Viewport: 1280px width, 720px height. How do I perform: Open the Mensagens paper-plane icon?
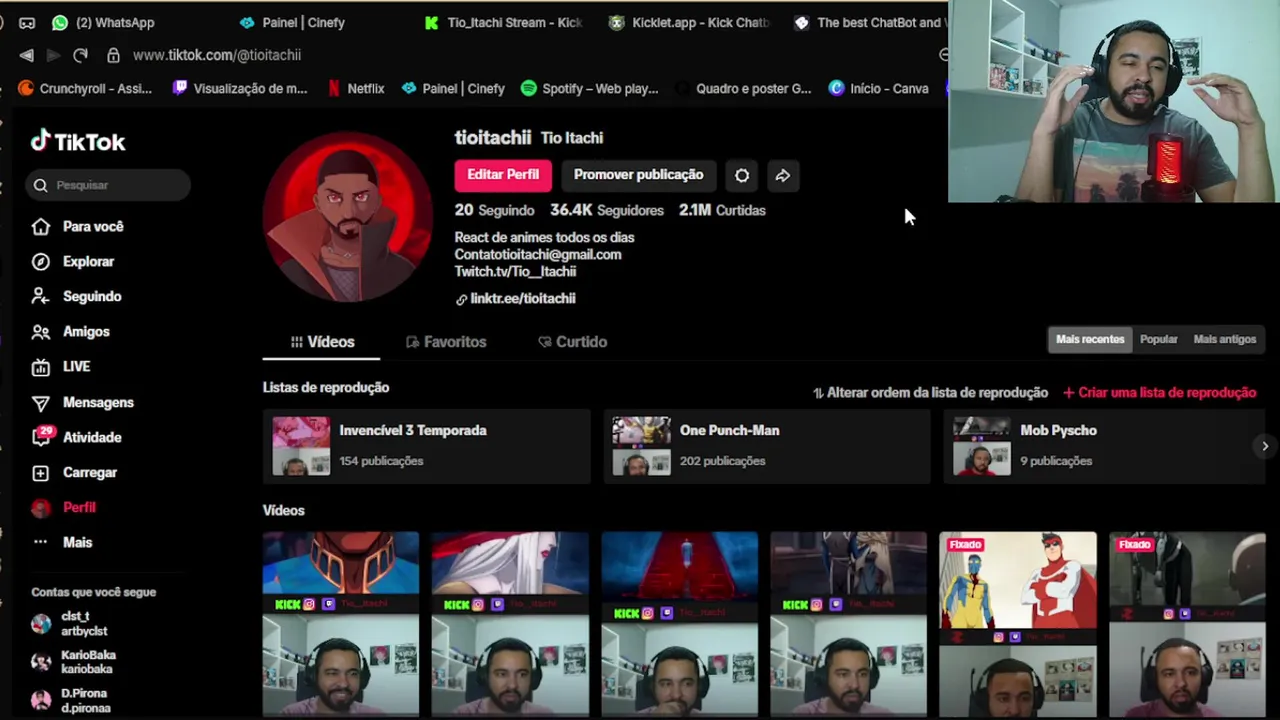click(41, 403)
